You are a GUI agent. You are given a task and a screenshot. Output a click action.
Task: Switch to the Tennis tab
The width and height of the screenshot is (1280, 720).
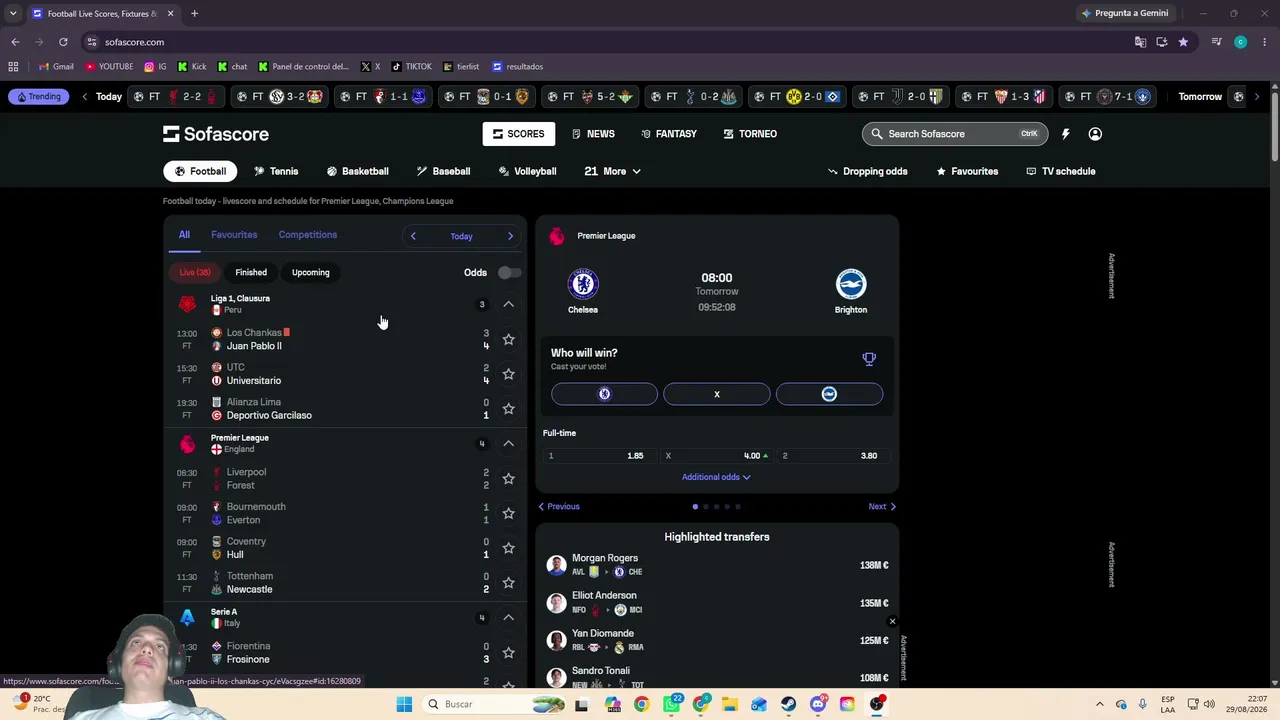[276, 171]
